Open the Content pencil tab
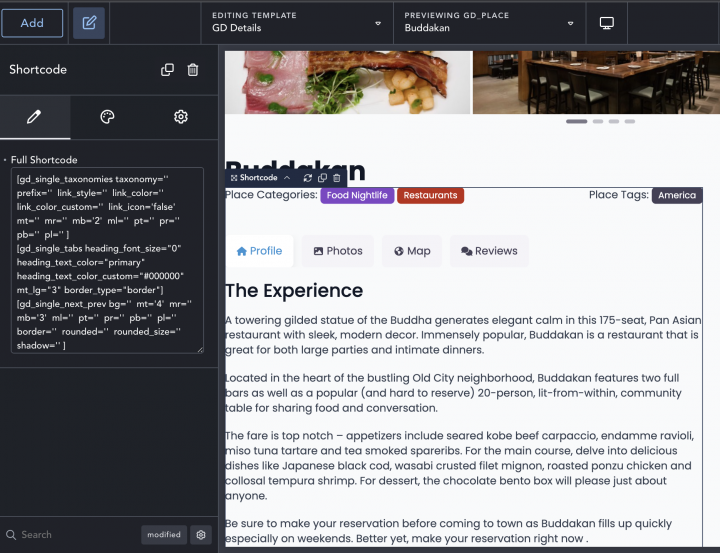The image size is (720, 553). coord(35,117)
